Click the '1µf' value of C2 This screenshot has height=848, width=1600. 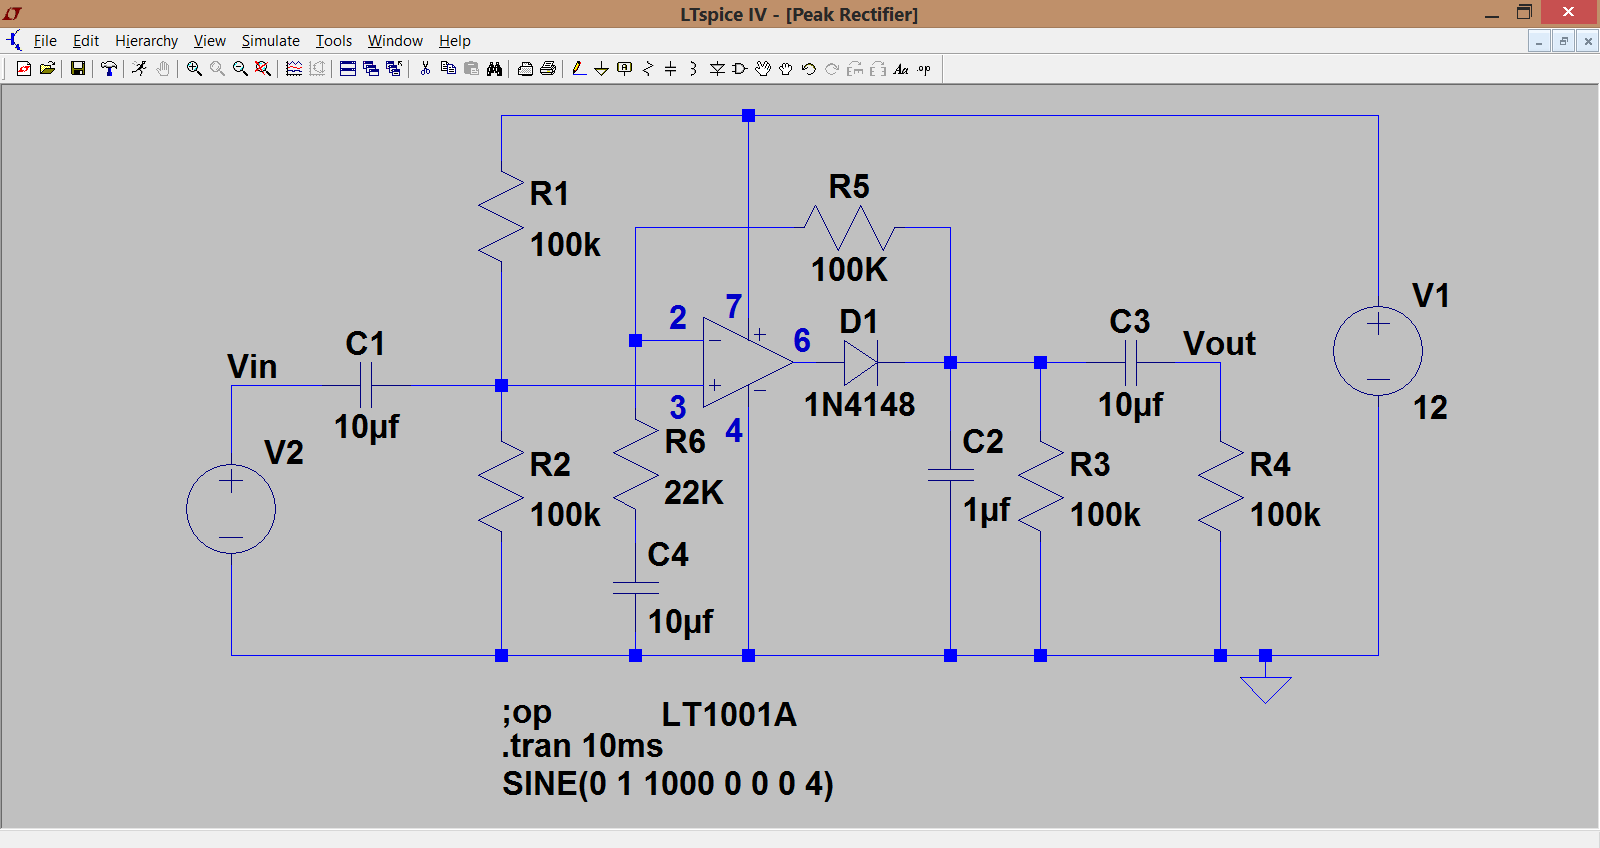(987, 510)
